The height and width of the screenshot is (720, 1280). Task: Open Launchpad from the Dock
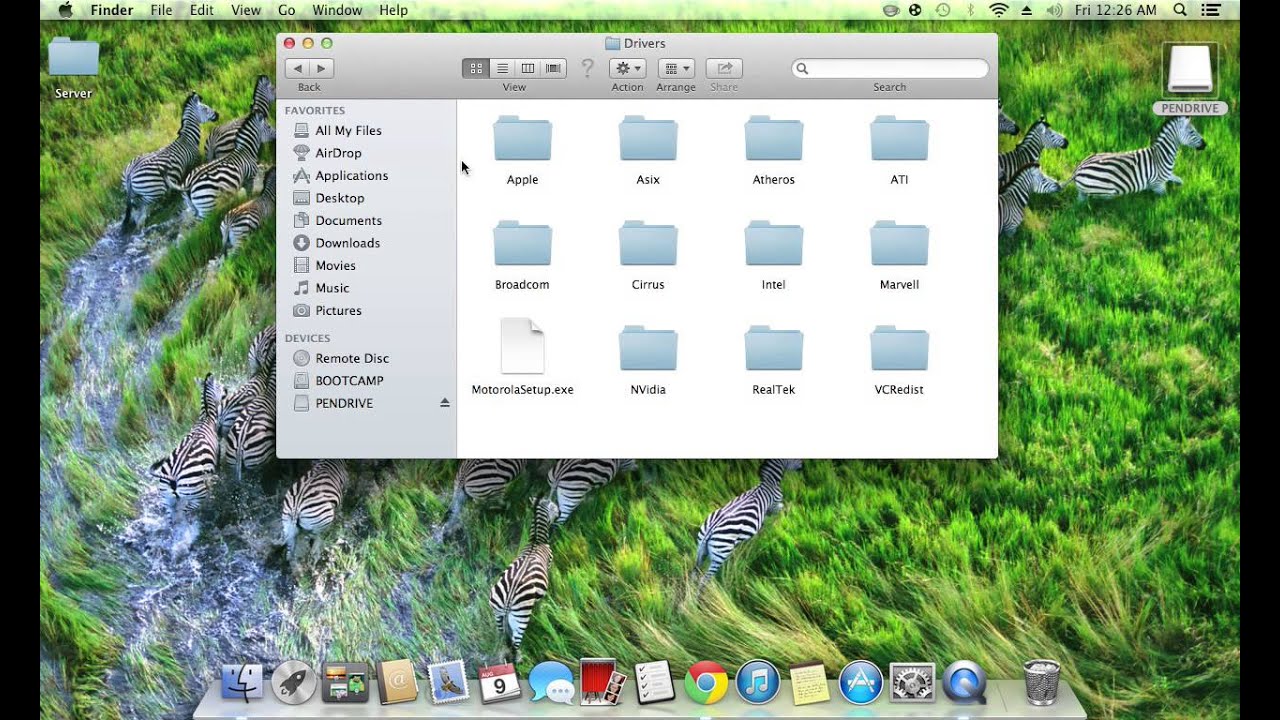click(294, 683)
